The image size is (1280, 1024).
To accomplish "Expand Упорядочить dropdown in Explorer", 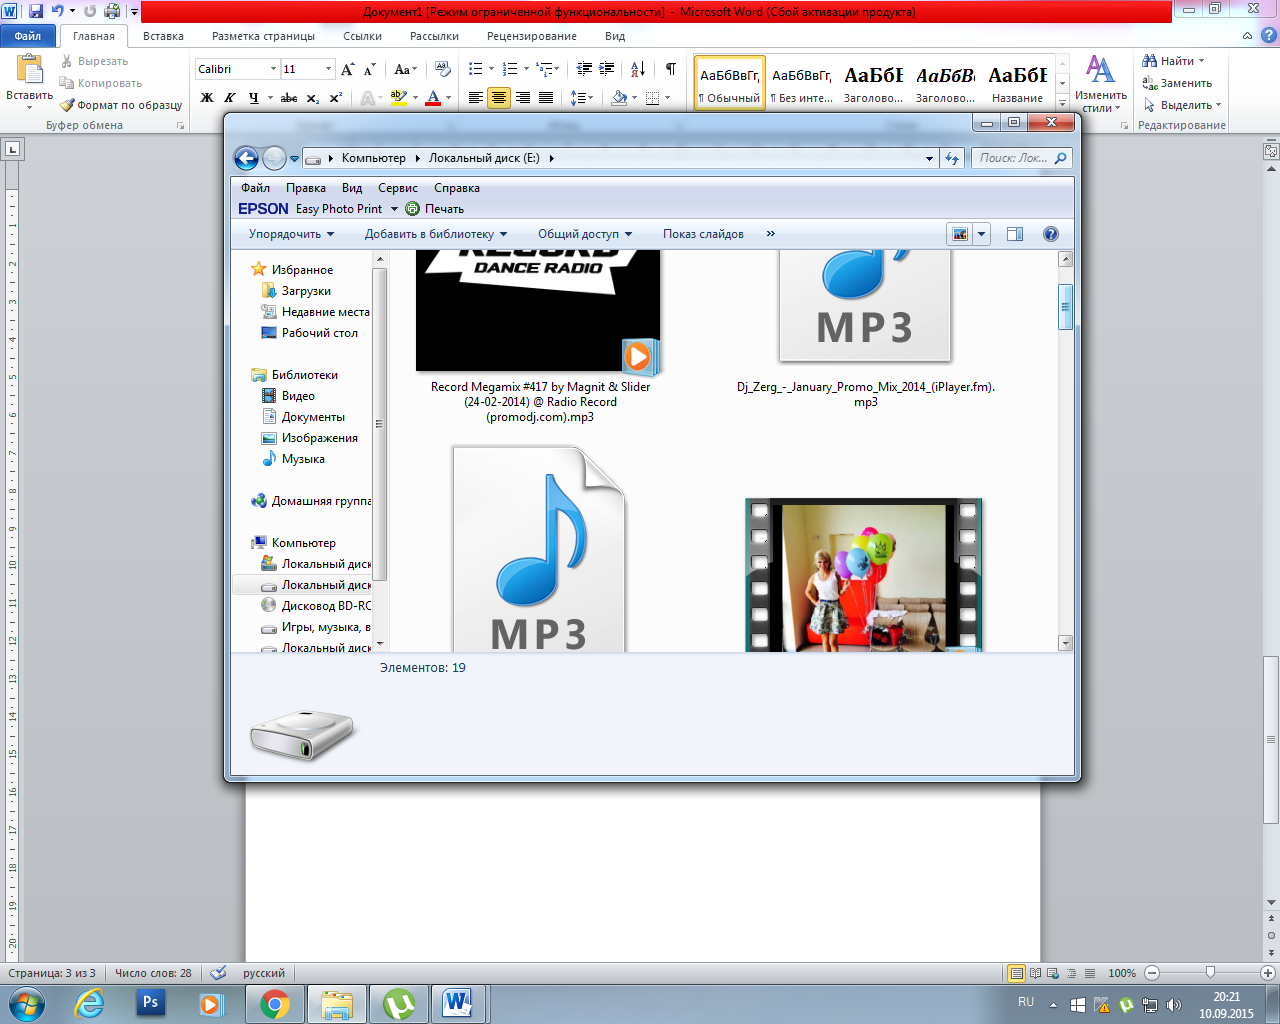I will (x=291, y=234).
